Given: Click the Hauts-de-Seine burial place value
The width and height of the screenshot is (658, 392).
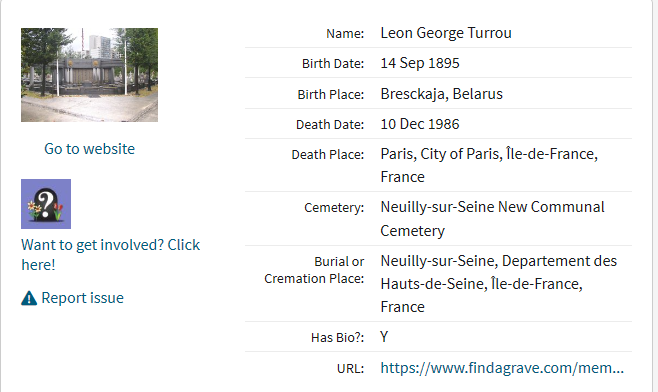Looking at the screenshot, I should point(499,284).
